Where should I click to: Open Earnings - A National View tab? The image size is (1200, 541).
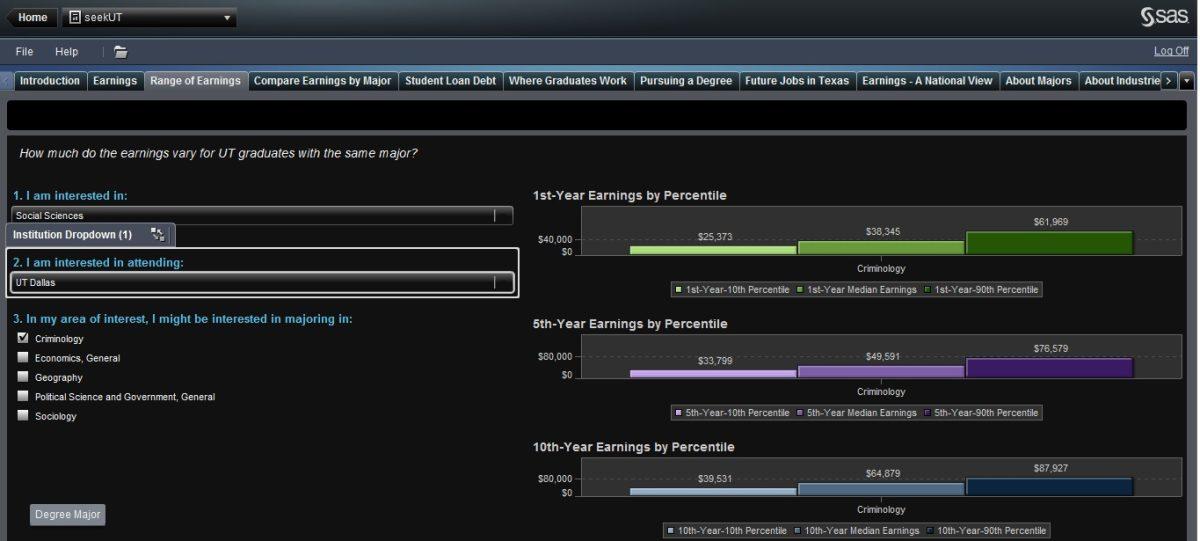coord(927,81)
